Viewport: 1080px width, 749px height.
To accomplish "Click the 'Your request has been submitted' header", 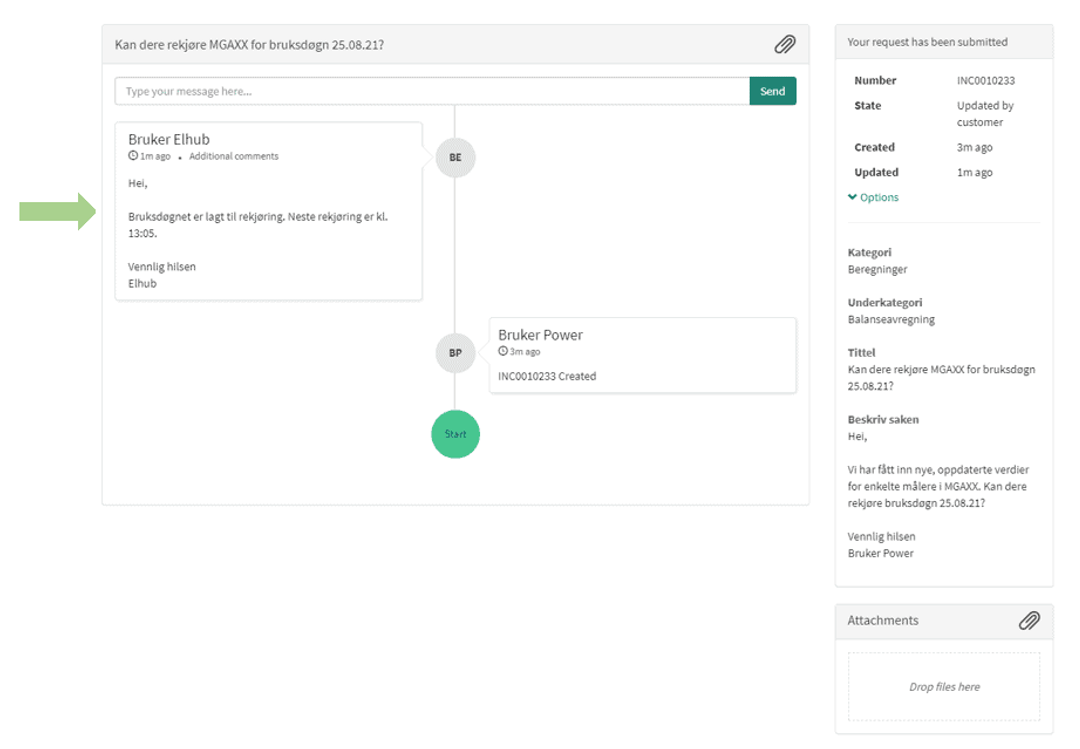I will tap(927, 41).
